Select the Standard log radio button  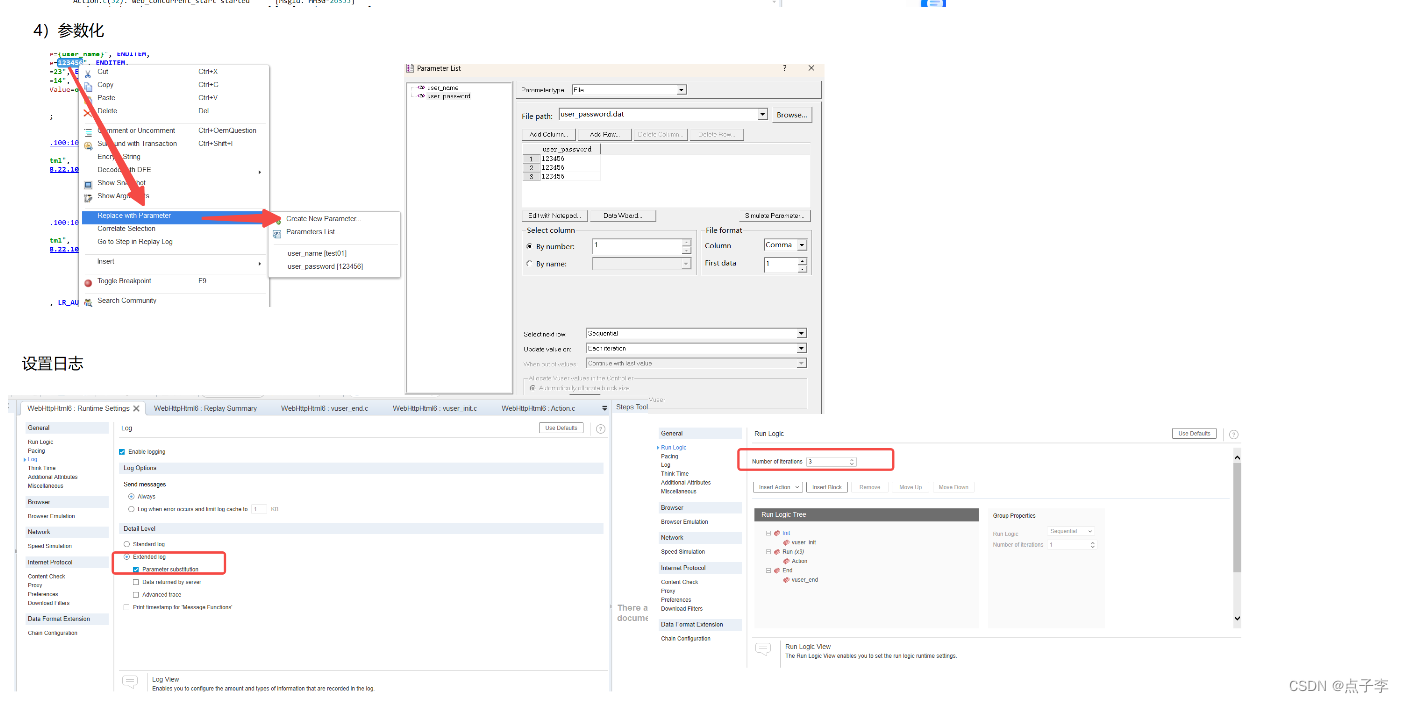[126, 544]
